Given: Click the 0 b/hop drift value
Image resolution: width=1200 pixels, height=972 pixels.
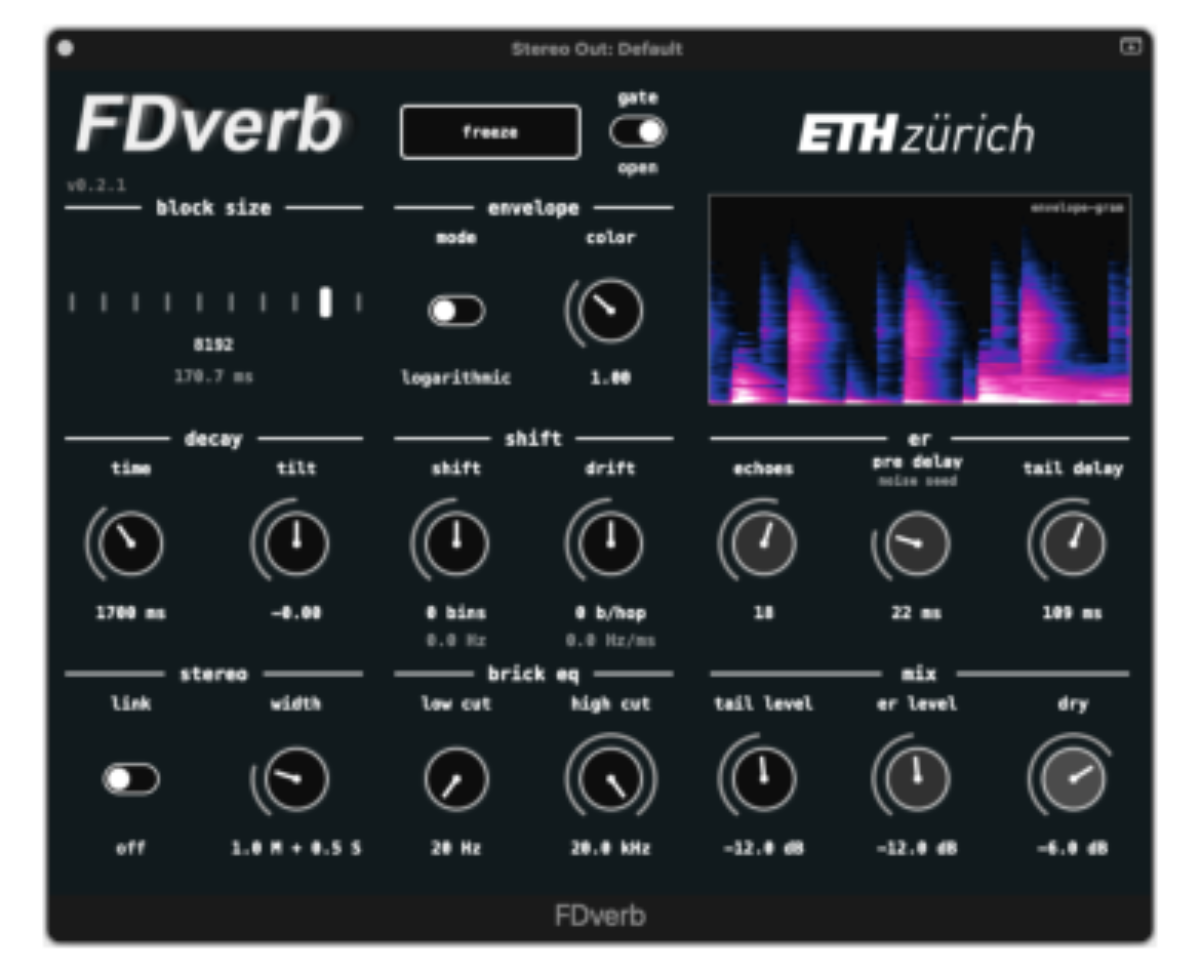Looking at the screenshot, I should (x=610, y=613).
